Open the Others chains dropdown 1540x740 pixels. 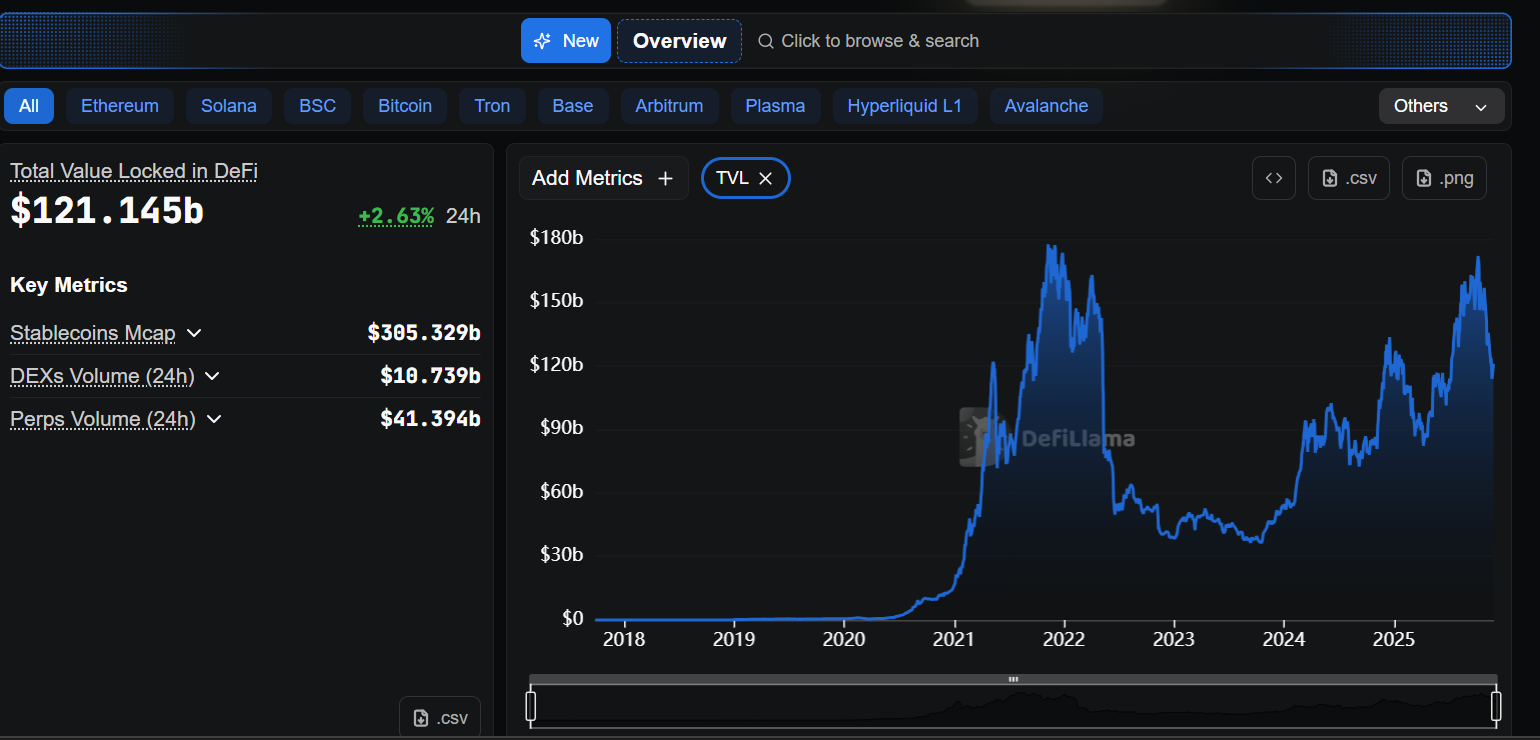[1441, 106]
